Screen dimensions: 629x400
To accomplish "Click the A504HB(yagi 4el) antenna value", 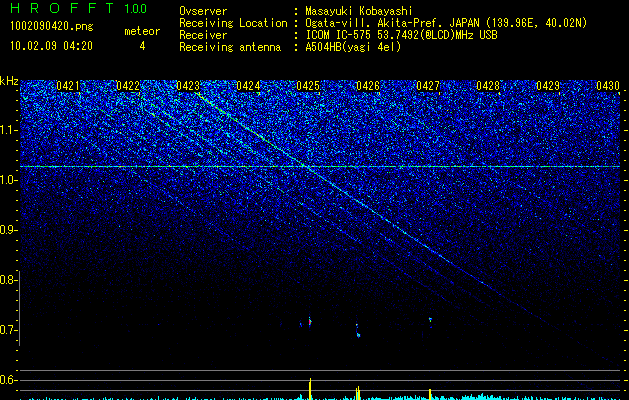I will tap(353, 47).
